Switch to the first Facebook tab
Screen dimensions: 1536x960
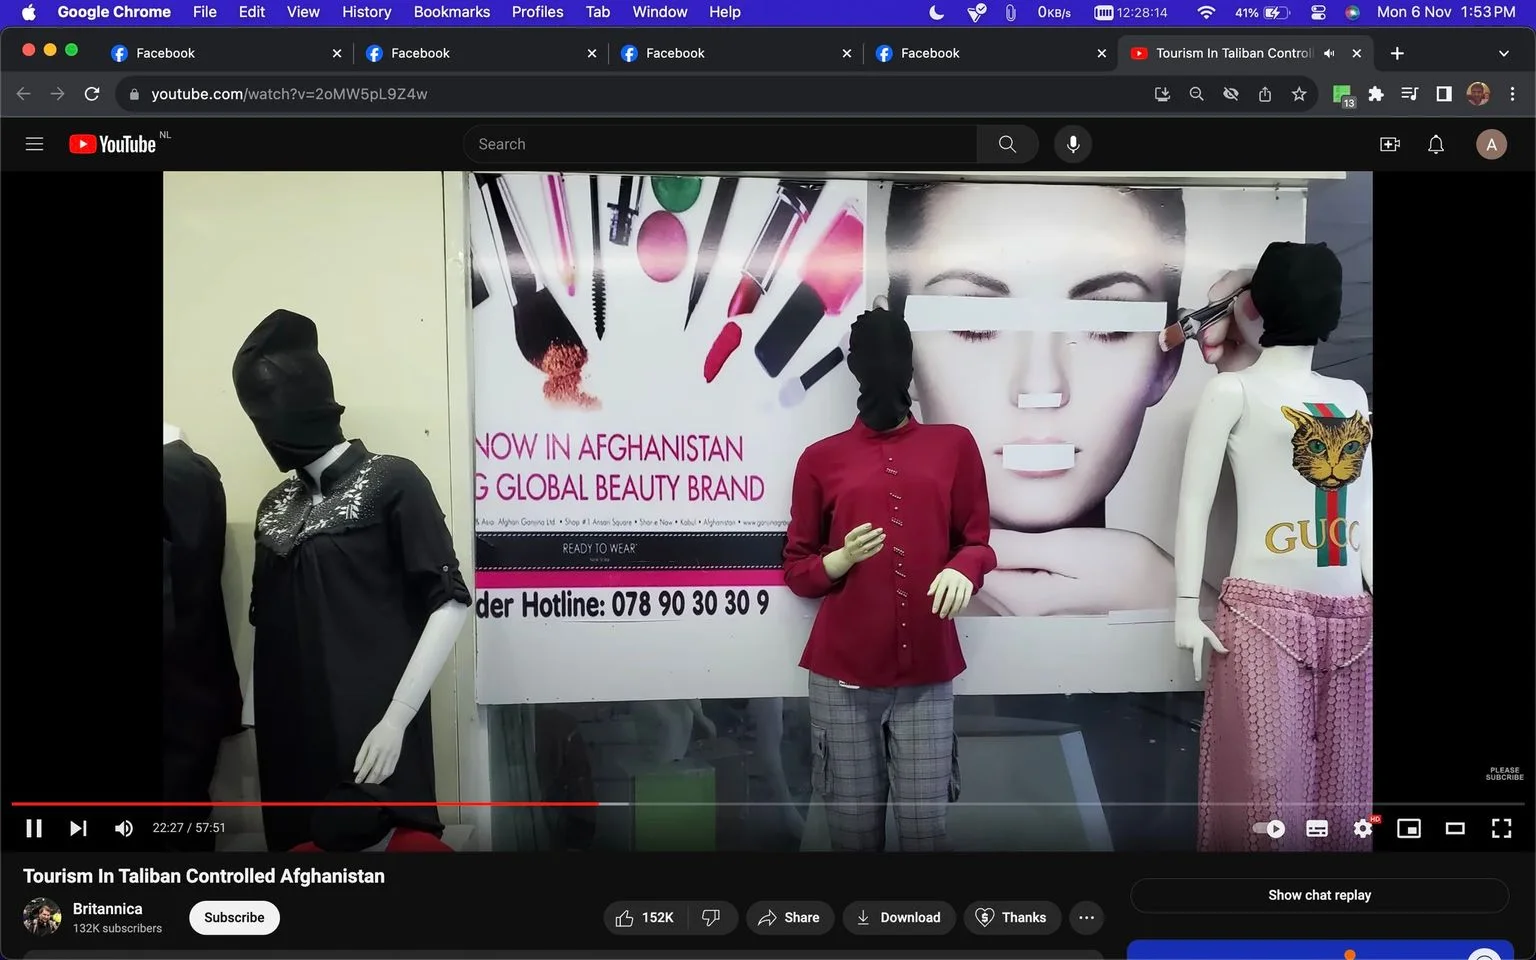[224, 53]
